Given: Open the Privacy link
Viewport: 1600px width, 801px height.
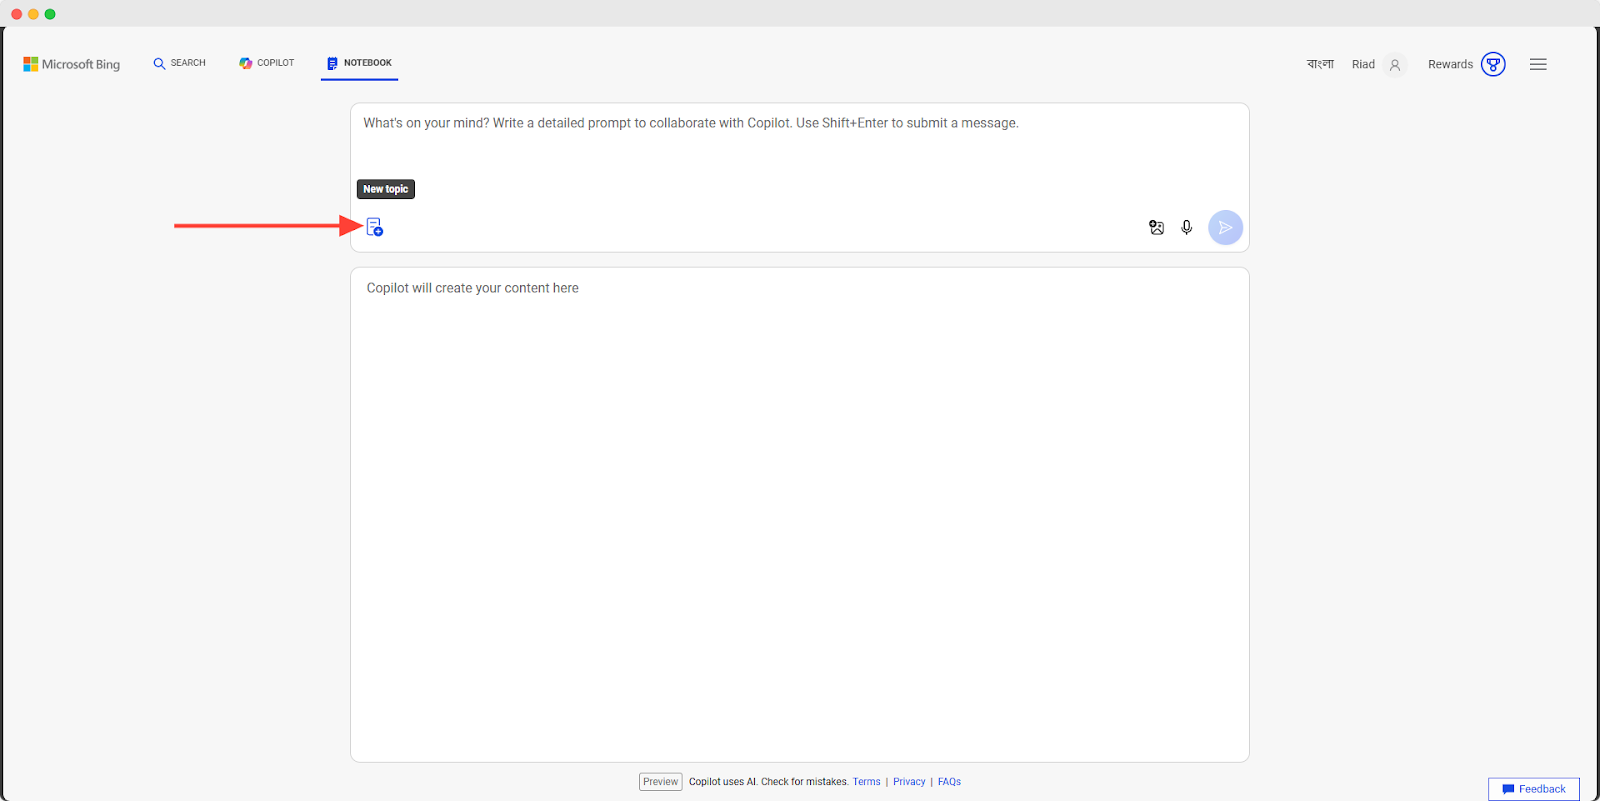Looking at the screenshot, I should click(x=909, y=782).
